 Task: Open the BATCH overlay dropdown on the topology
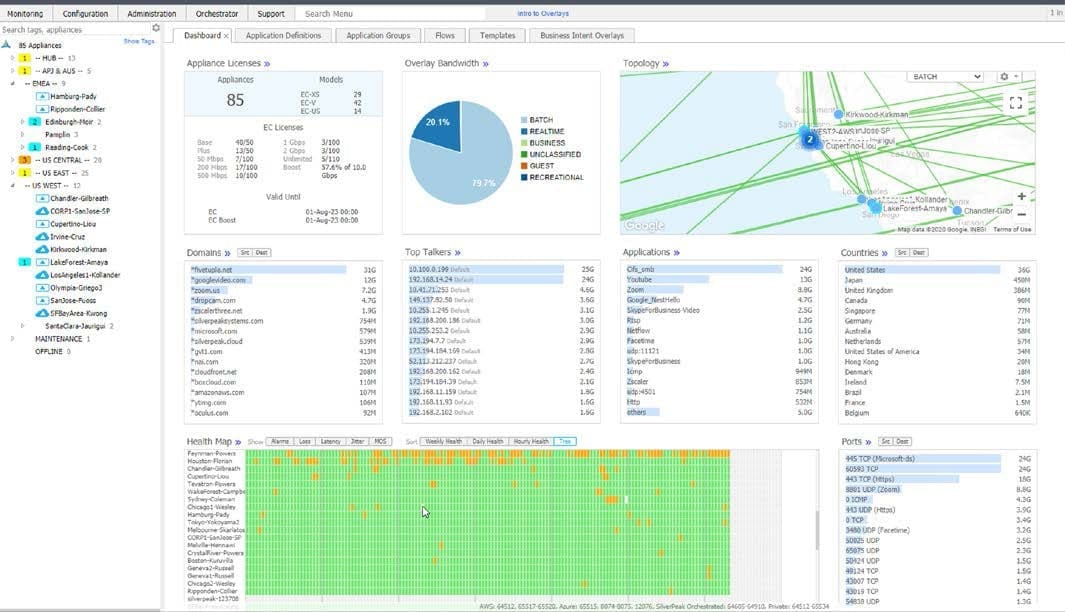942,75
